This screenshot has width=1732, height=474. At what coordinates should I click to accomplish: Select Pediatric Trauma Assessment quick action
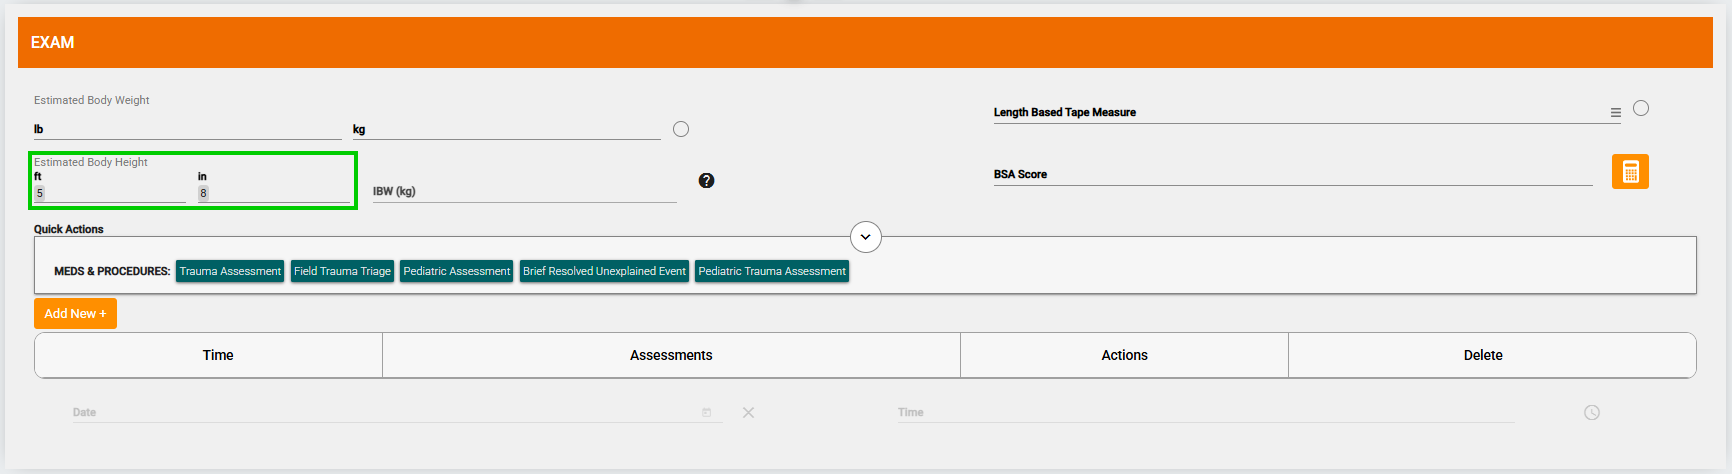pos(771,271)
